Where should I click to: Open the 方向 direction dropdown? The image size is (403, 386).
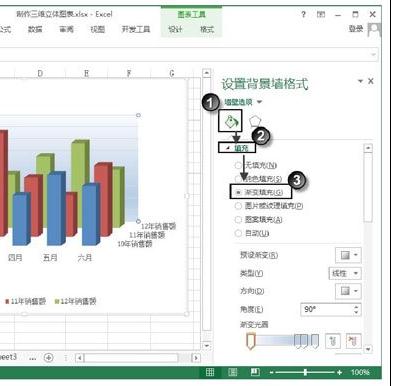click(348, 291)
